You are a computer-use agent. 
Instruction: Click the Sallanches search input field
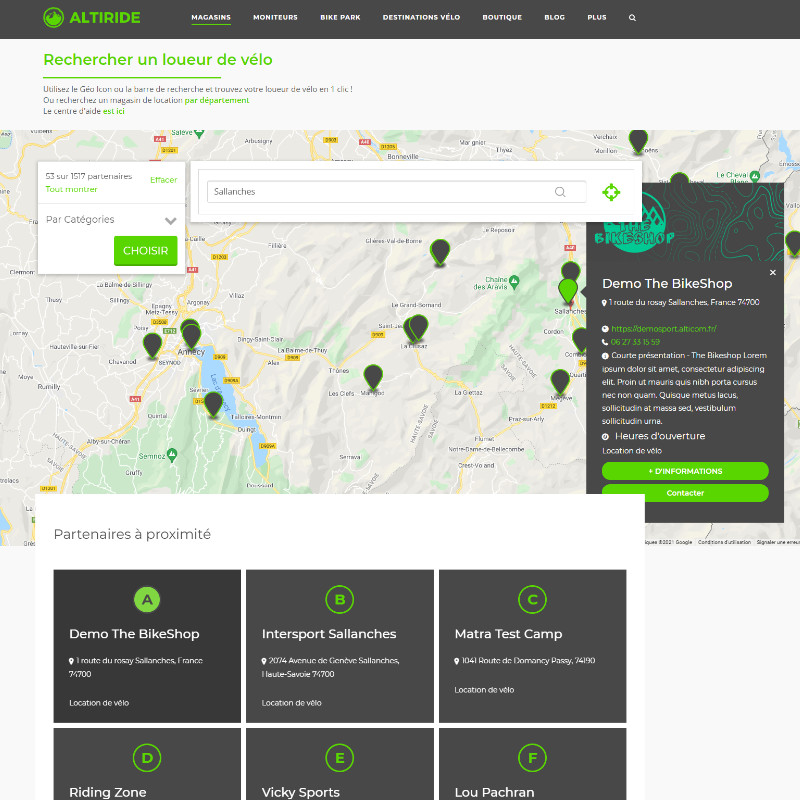[x=396, y=192]
